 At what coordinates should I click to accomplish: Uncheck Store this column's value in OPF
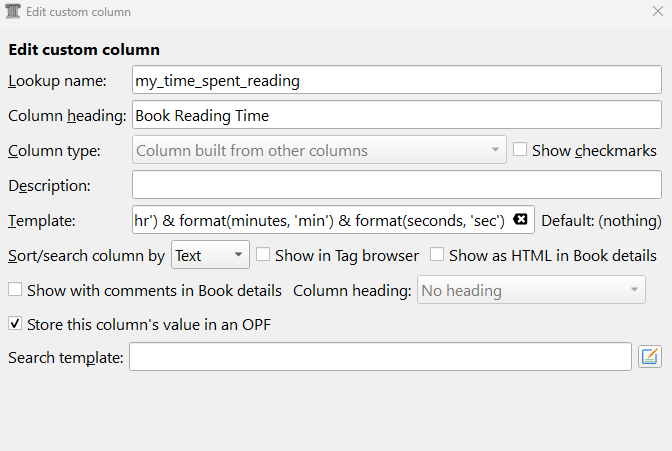[15, 323]
